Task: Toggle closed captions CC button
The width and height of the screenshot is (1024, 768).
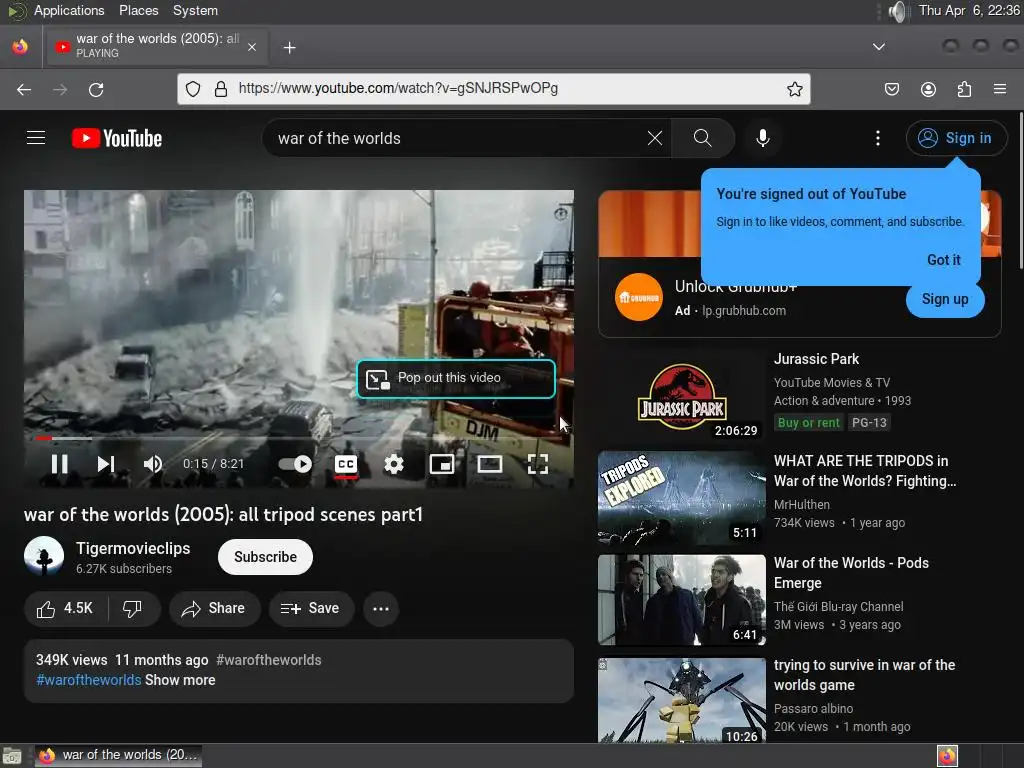Action: [x=345, y=464]
